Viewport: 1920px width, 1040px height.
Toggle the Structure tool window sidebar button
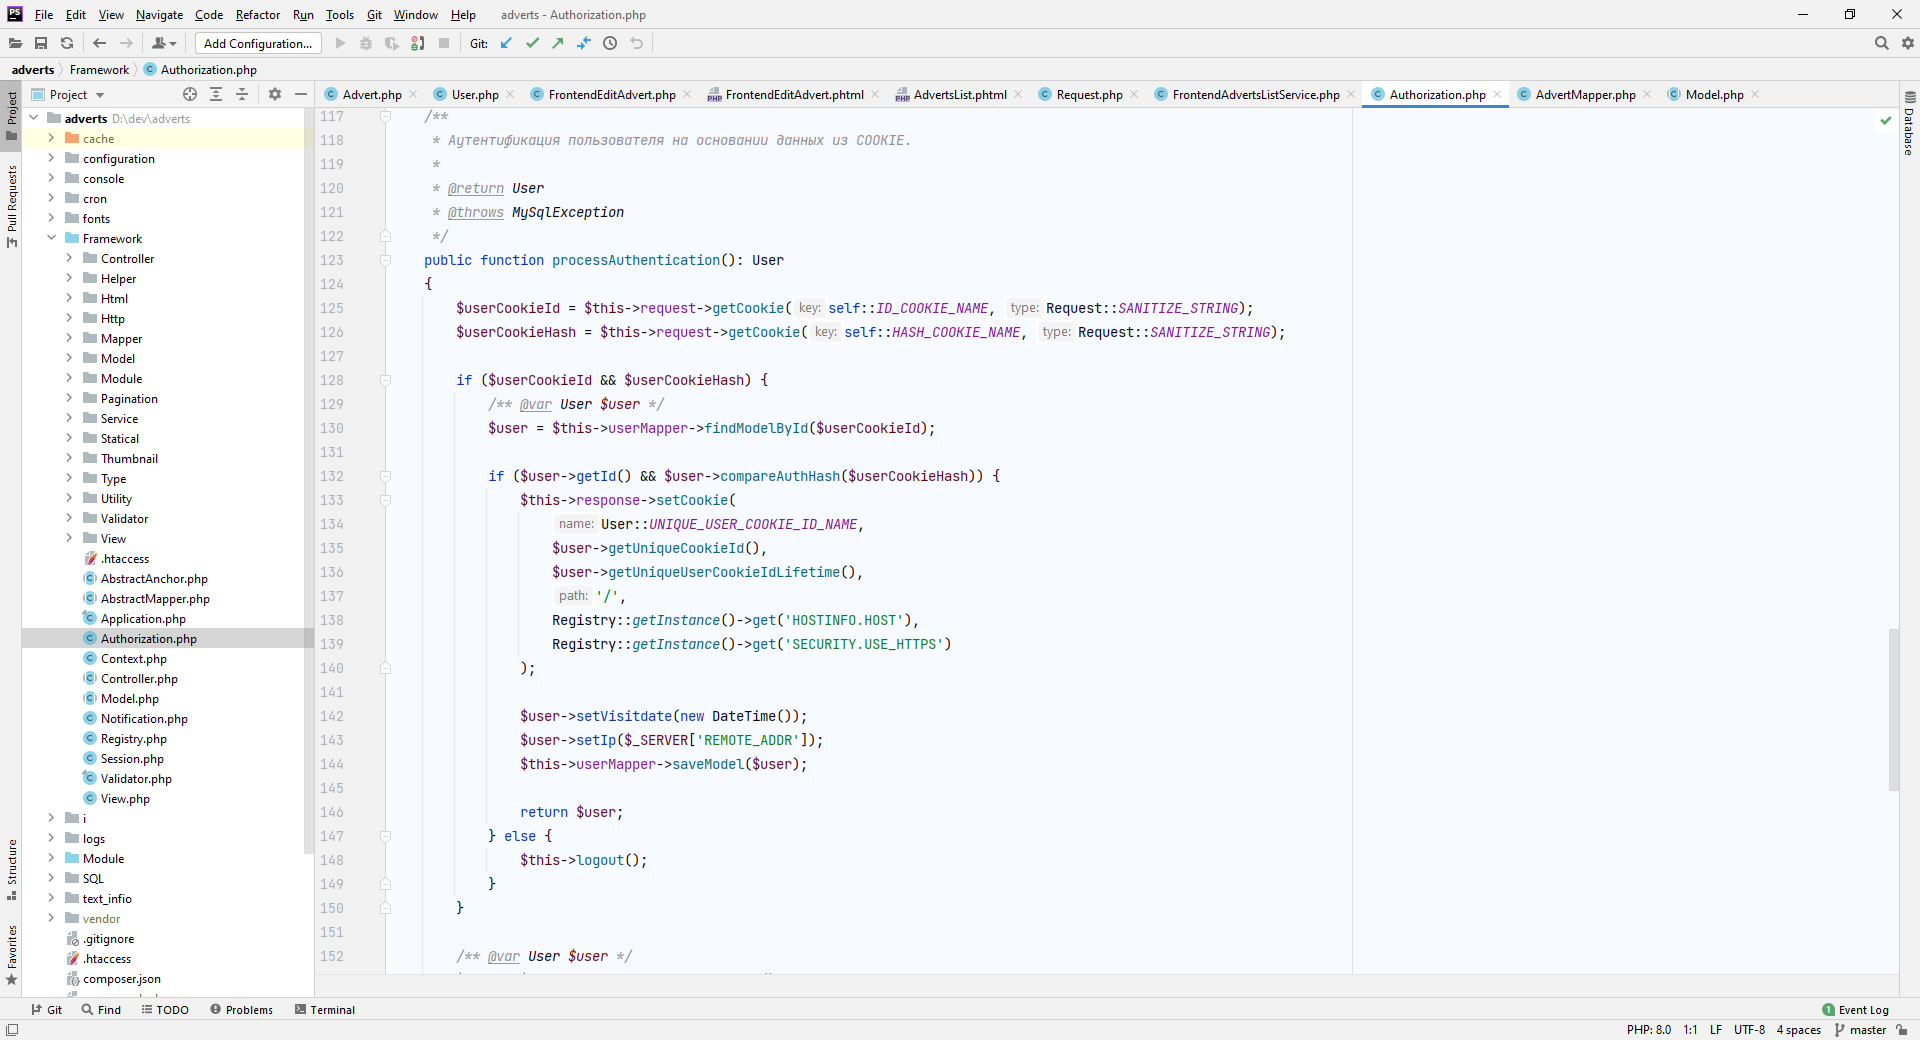[12, 867]
